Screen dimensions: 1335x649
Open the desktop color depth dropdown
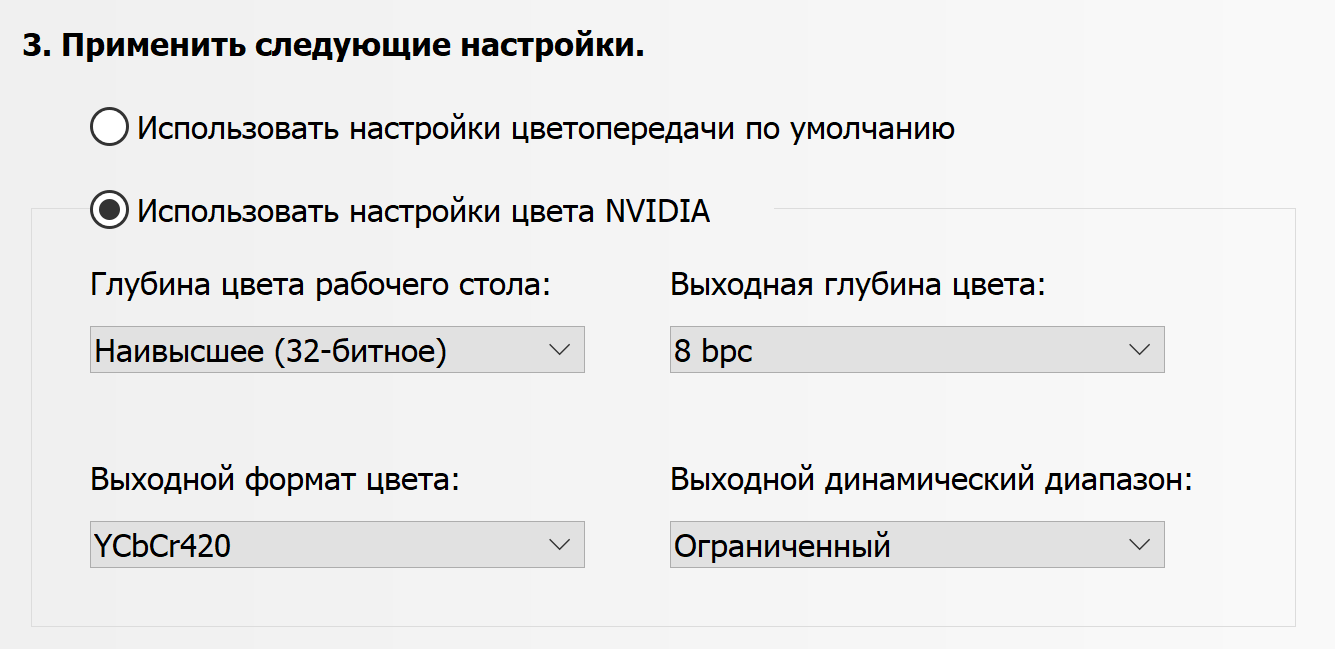pos(337,350)
